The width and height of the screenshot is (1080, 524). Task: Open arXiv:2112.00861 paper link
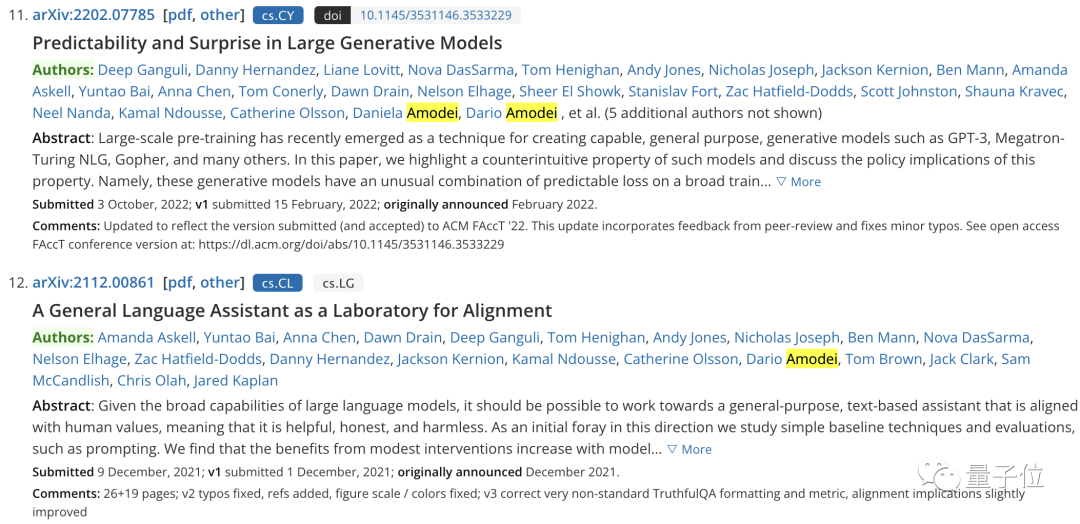tap(93, 282)
